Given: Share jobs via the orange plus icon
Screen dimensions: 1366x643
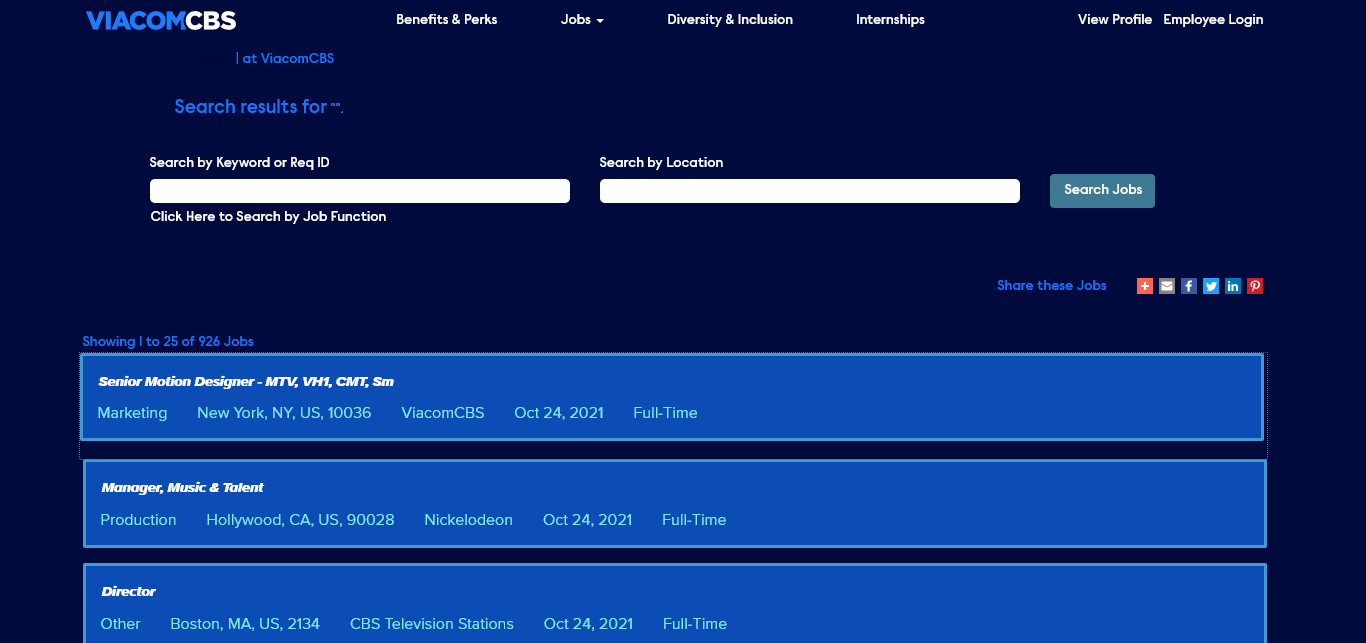Looking at the screenshot, I should [x=1145, y=286].
